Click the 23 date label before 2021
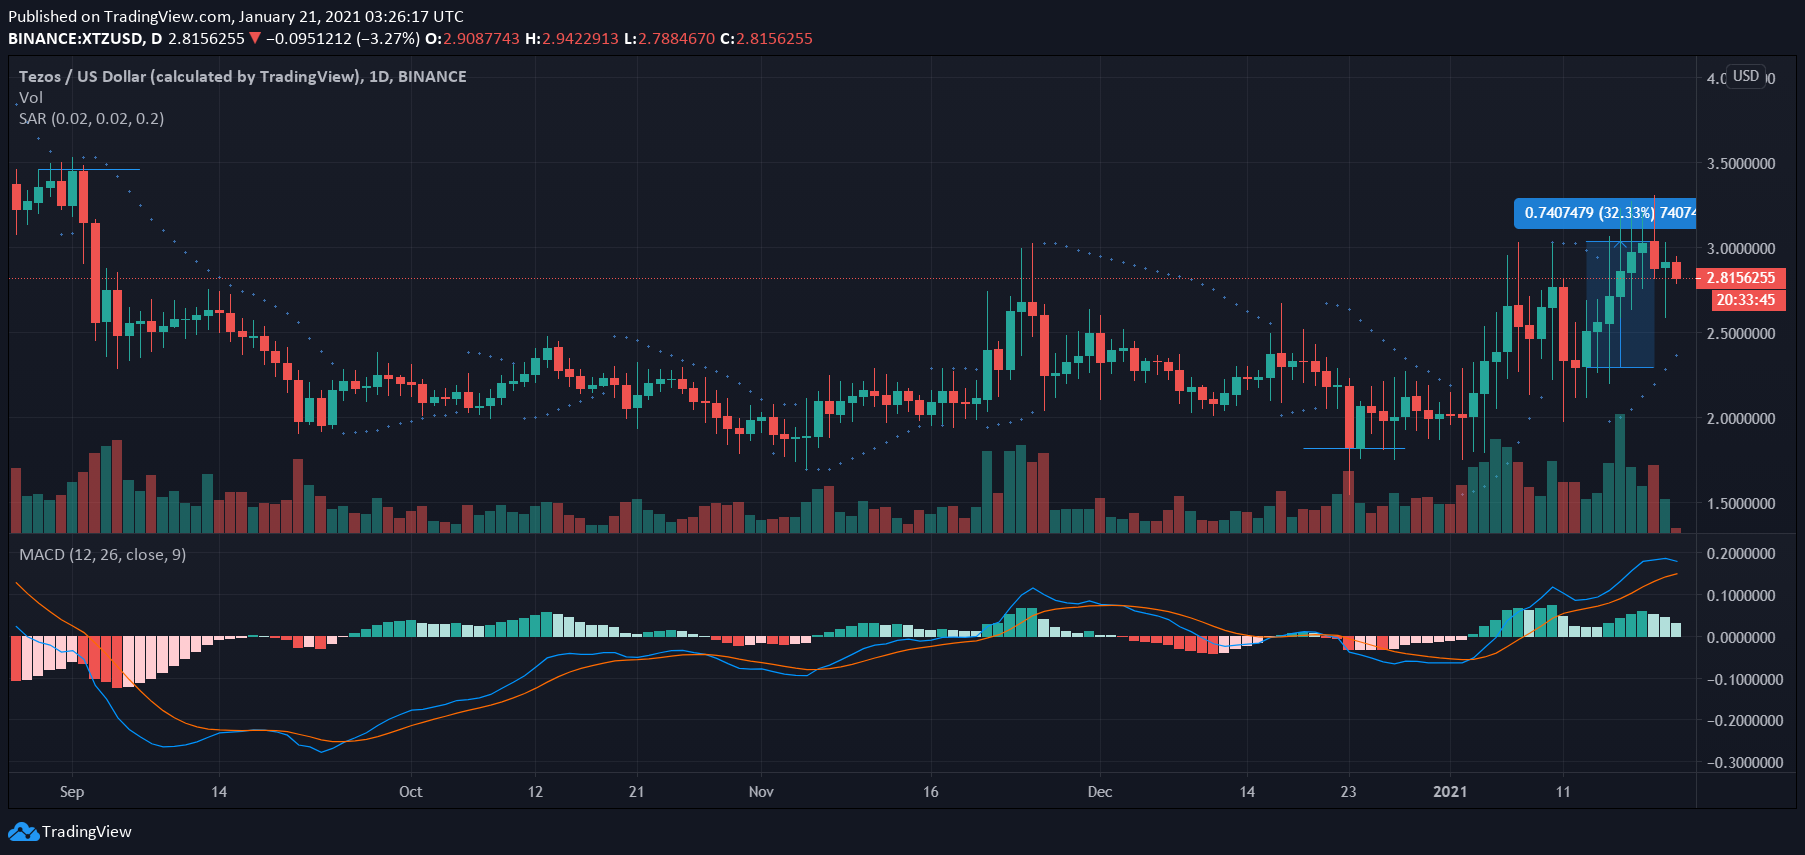The height and width of the screenshot is (855, 1805). click(x=1348, y=791)
